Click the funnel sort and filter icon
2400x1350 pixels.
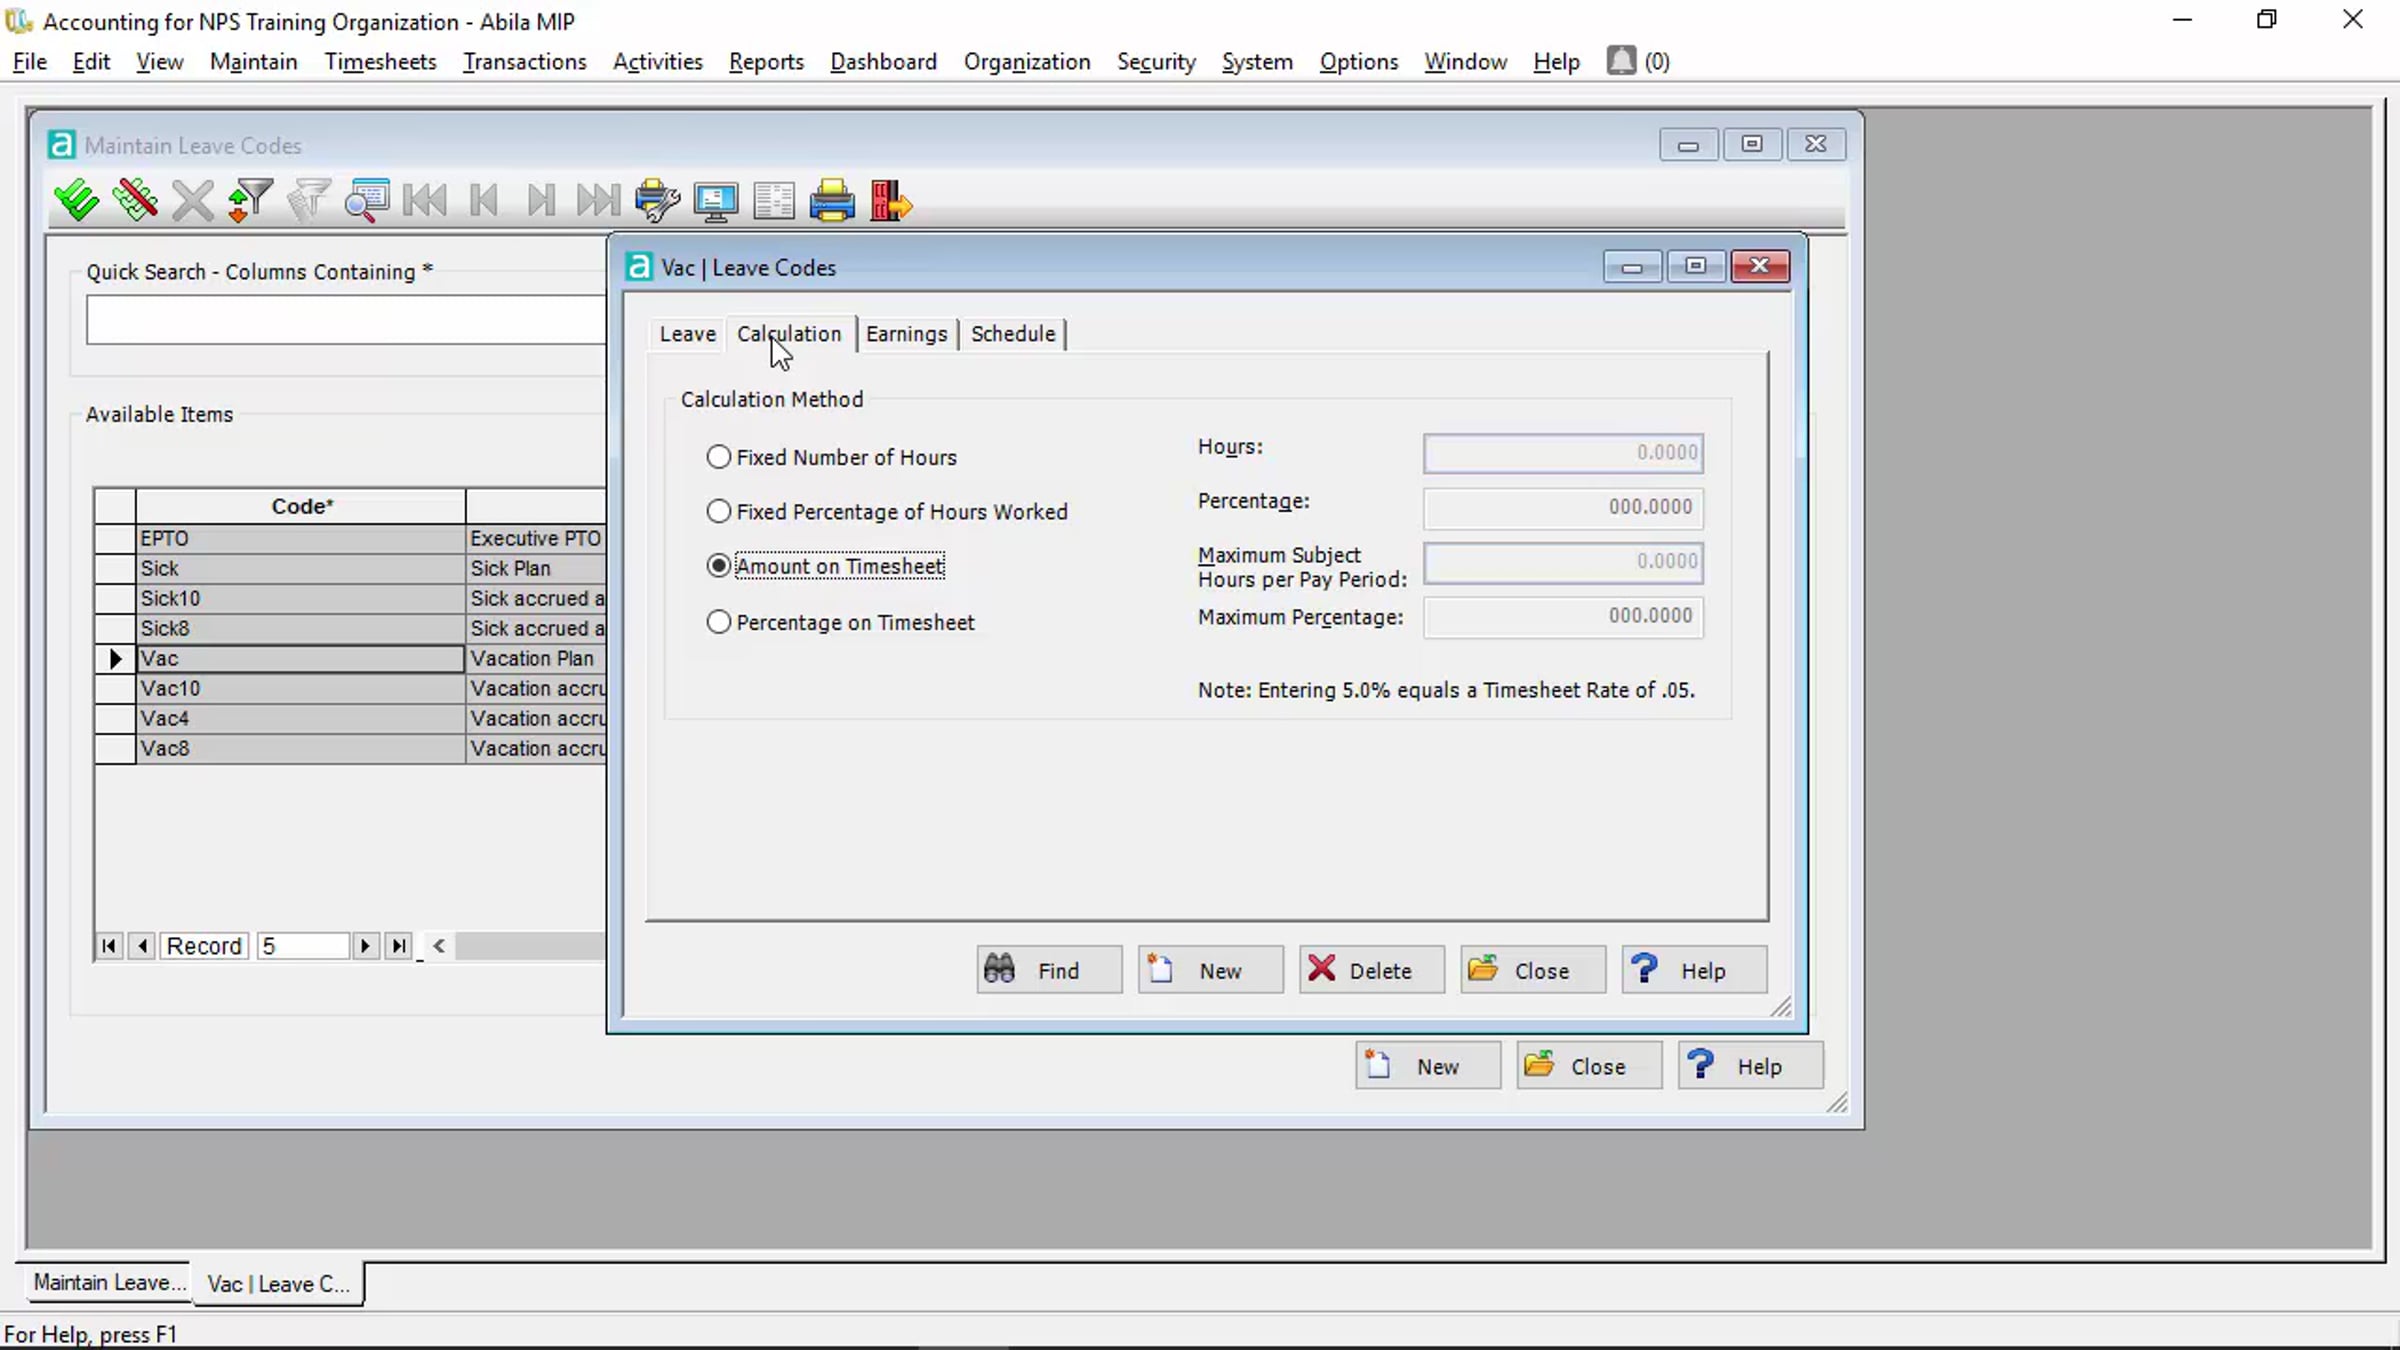point(250,201)
